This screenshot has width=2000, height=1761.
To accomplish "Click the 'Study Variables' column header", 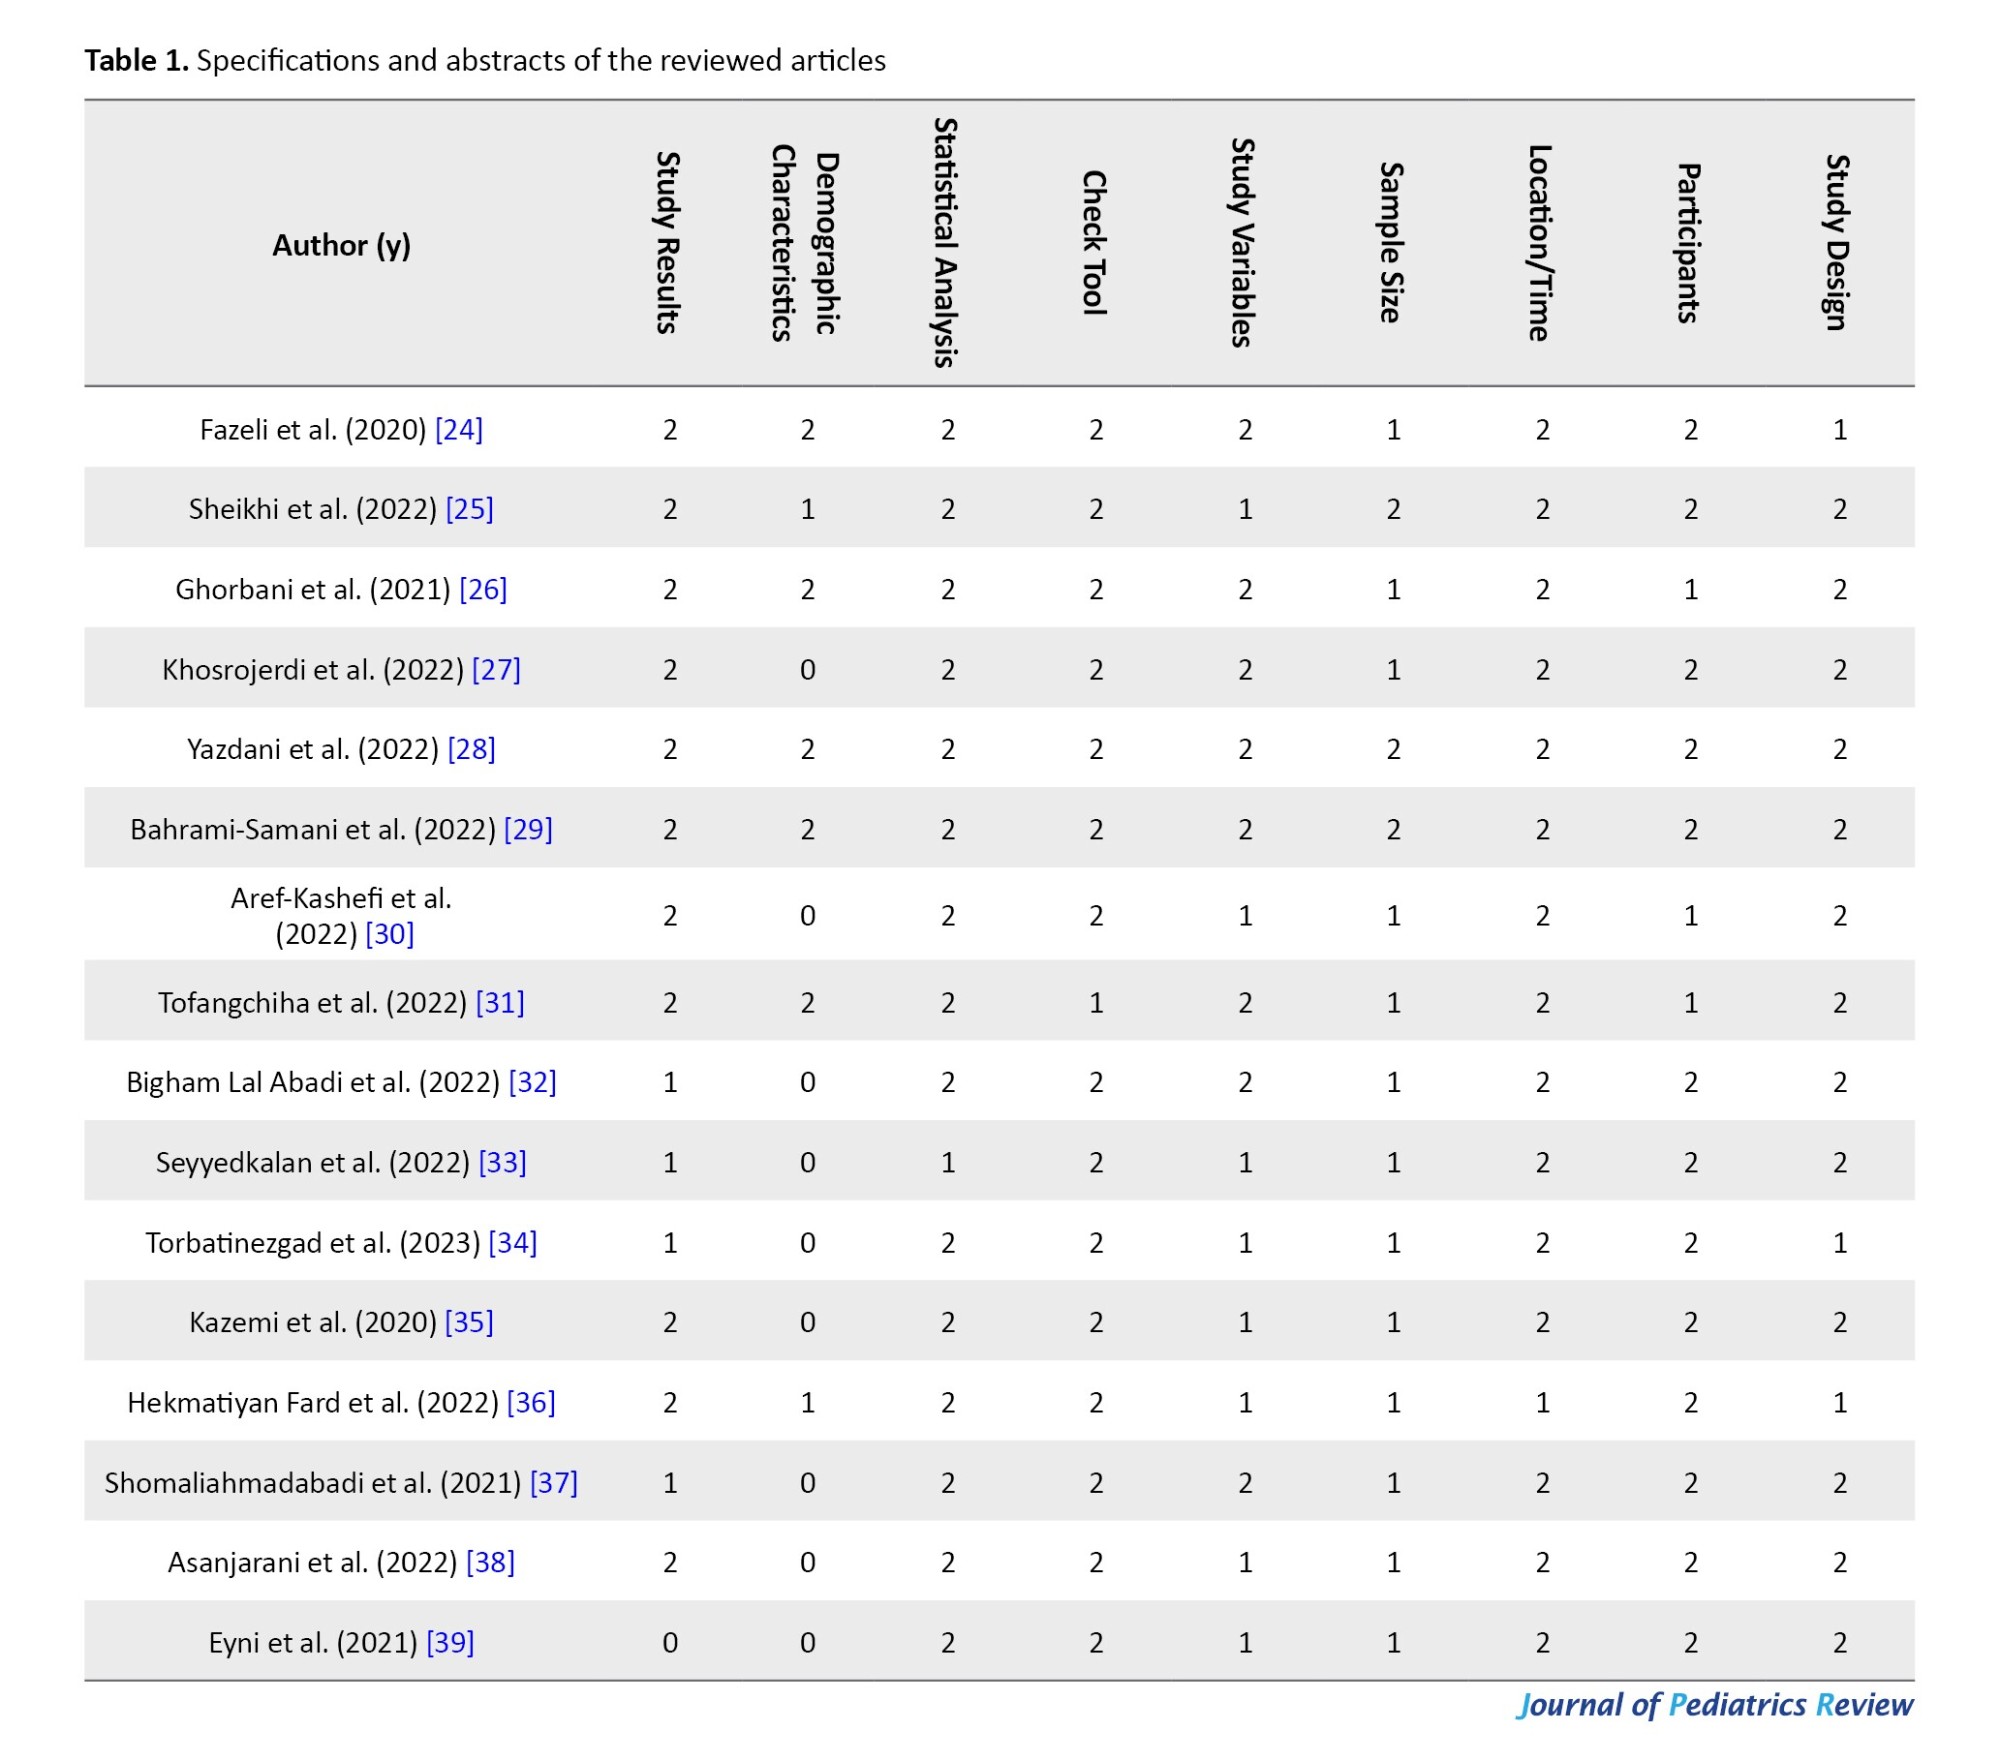I will (x=1243, y=243).
